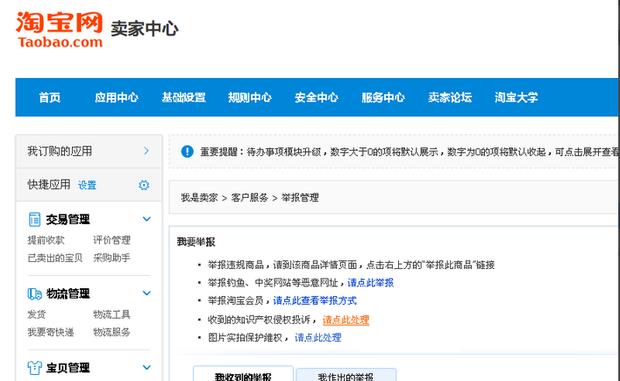This screenshot has height=381, width=620.
Task: Open 提前收款 link
Action: pyautogui.click(x=46, y=240)
